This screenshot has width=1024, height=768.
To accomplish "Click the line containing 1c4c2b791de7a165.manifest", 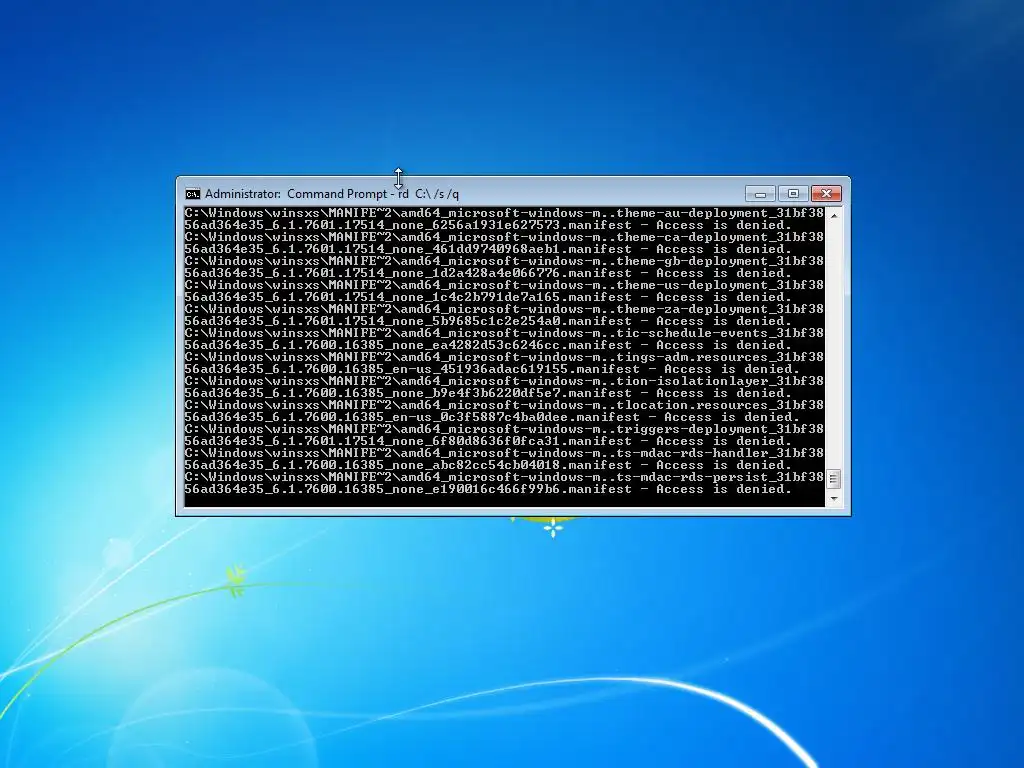I will (488, 297).
